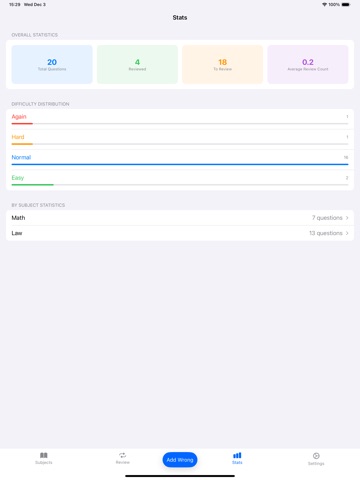Screen dimensions: 360x480
Task: Click the Easy count value 2
Action: pos(347,178)
